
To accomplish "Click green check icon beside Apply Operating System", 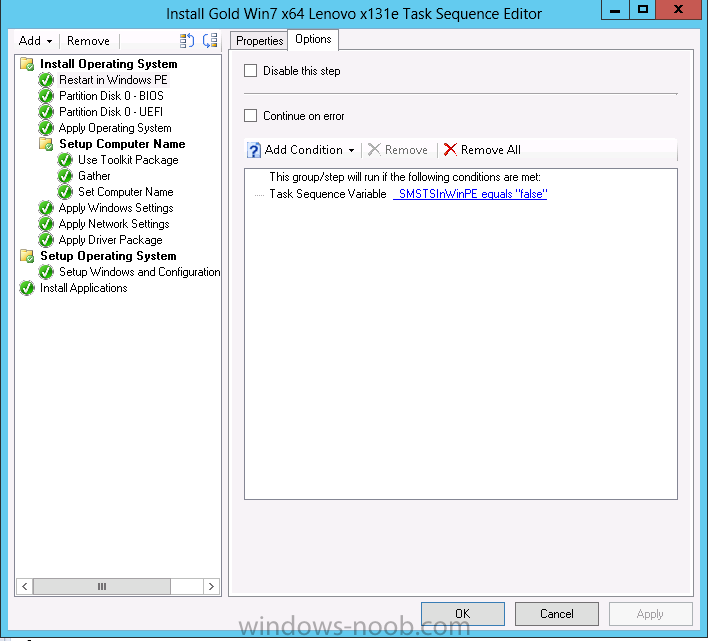I will [x=46, y=128].
